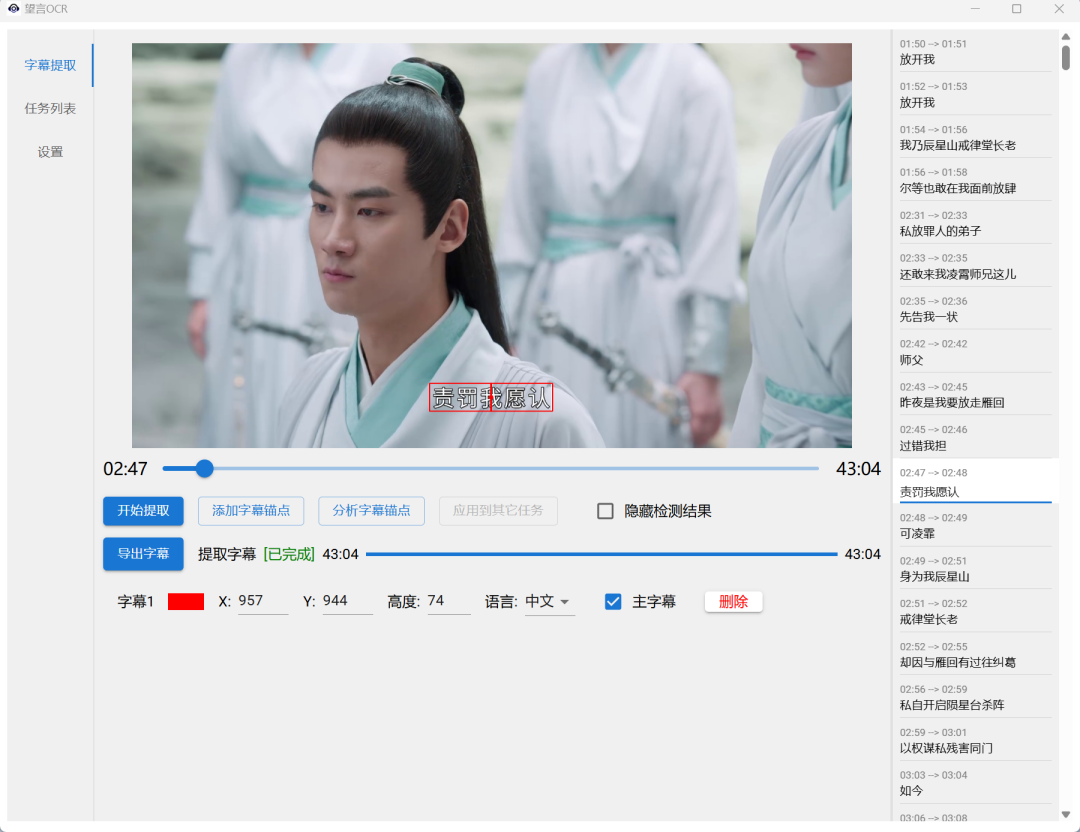Enable the 隐藏检测结果 checkbox
The height and width of the screenshot is (832, 1080).
click(x=605, y=510)
